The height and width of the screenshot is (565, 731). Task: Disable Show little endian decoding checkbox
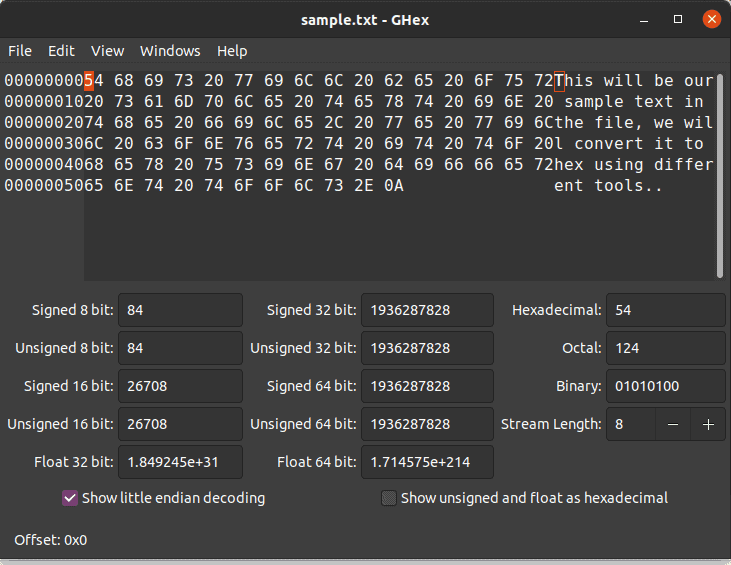(x=70, y=497)
